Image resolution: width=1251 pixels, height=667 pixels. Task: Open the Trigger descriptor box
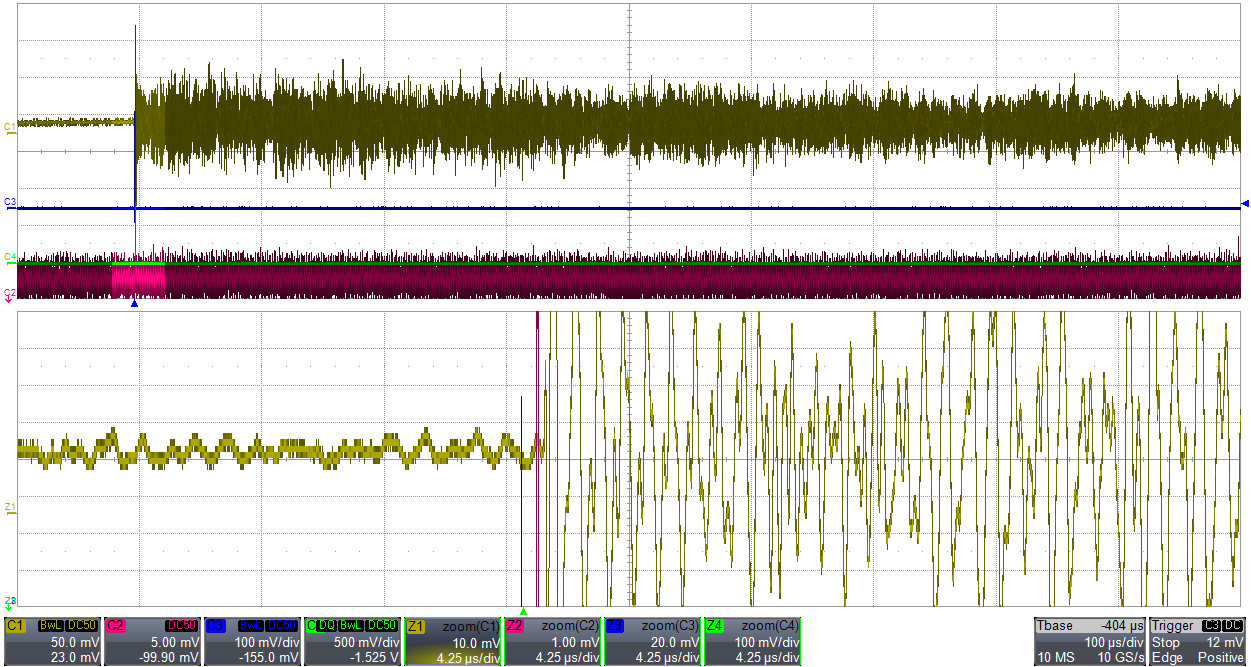point(1198,641)
